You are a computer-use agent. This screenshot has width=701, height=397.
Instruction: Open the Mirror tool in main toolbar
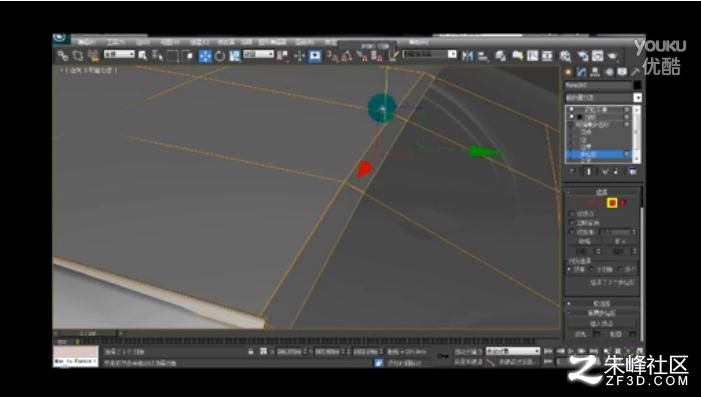pos(468,56)
